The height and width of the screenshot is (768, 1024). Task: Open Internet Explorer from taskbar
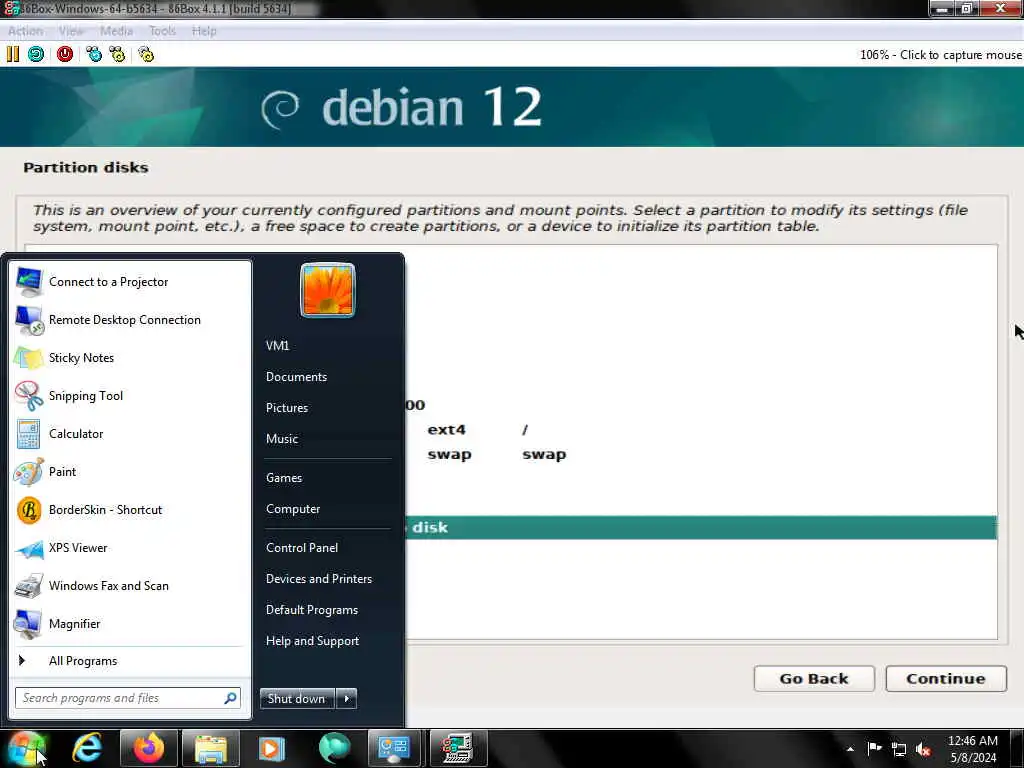[87, 748]
